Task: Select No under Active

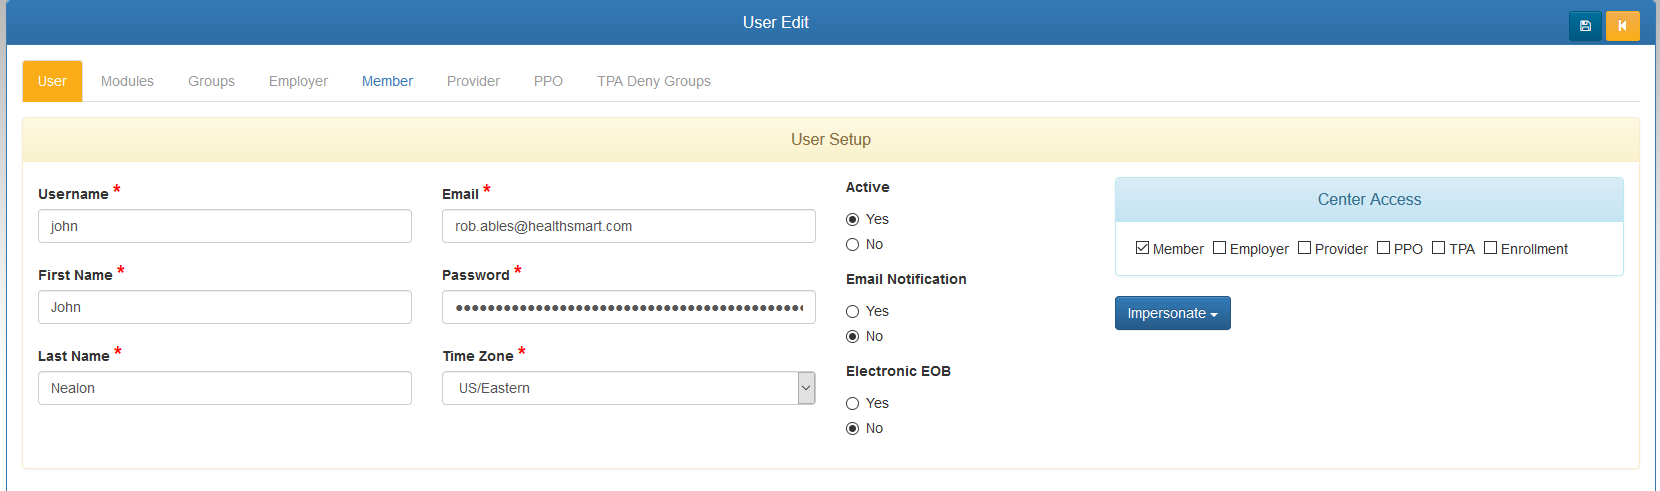Action: 853,245
